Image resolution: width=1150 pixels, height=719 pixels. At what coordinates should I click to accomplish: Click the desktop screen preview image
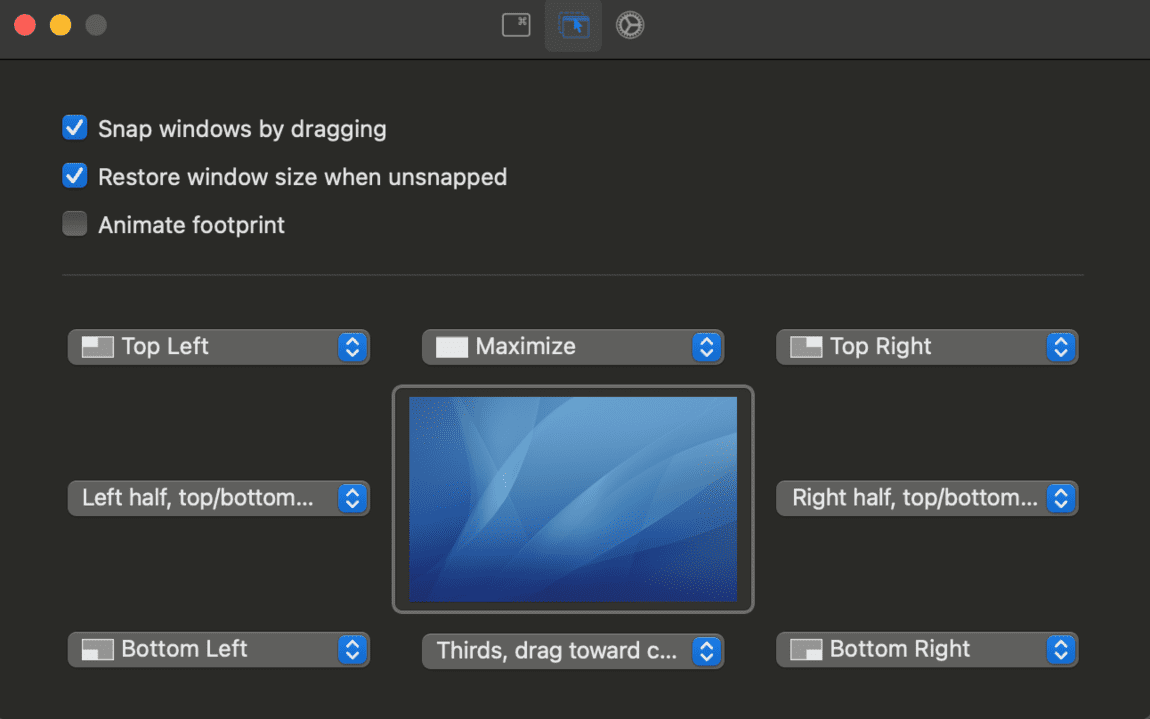(573, 499)
